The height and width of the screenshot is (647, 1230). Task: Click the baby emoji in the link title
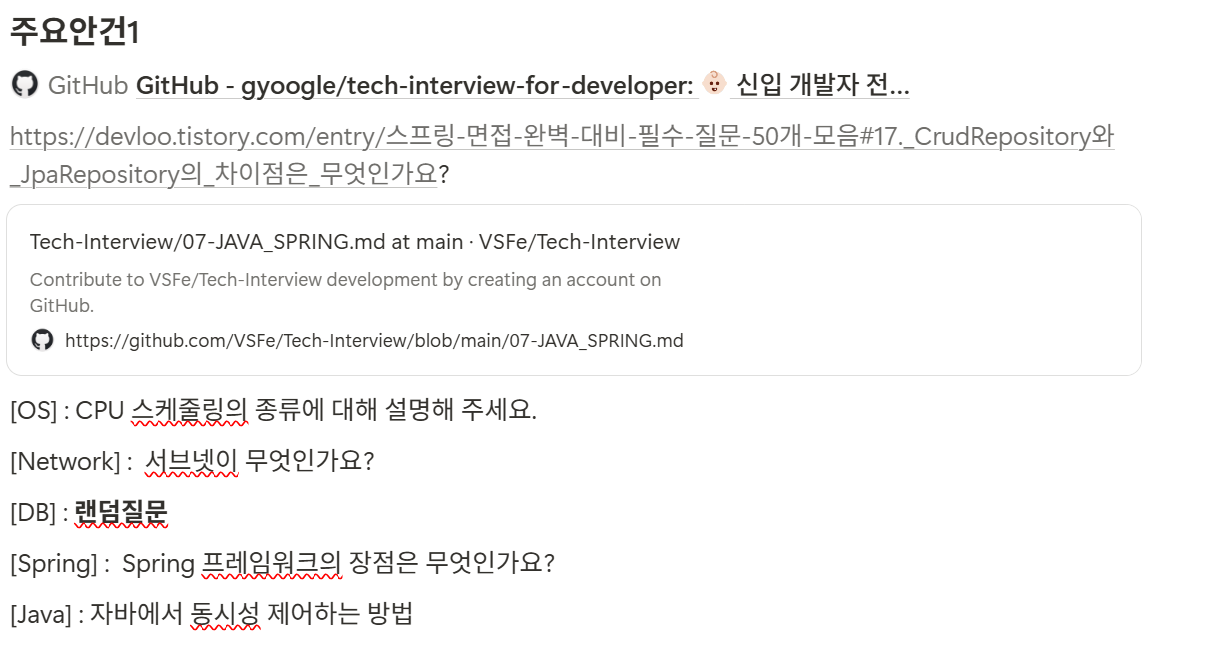[714, 83]
